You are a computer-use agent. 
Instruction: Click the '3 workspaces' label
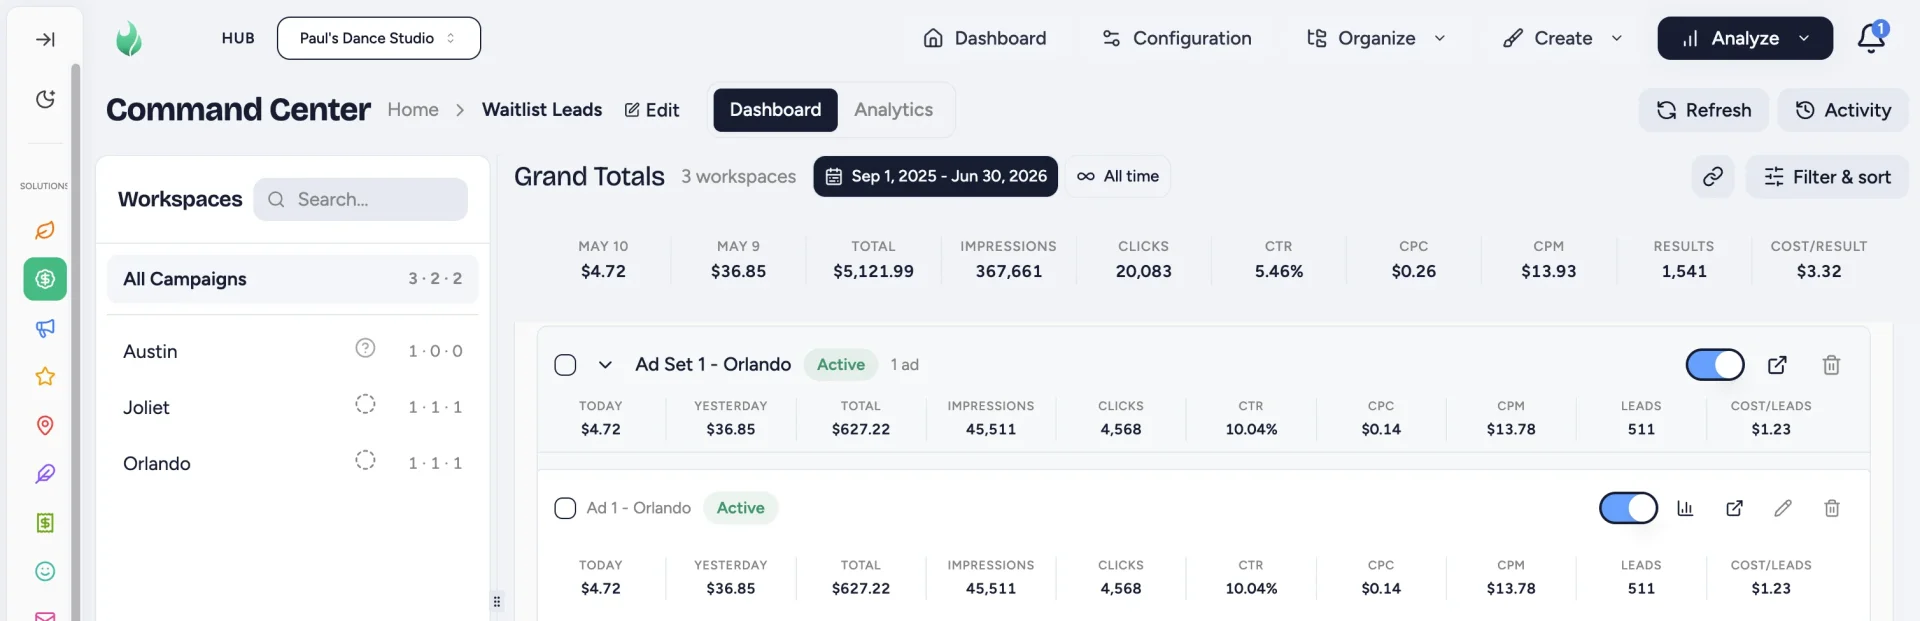click(739, 177)
